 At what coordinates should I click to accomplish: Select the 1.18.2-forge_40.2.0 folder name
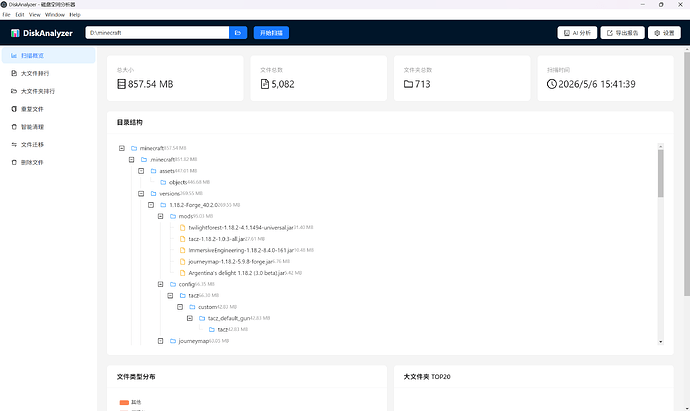194,205
